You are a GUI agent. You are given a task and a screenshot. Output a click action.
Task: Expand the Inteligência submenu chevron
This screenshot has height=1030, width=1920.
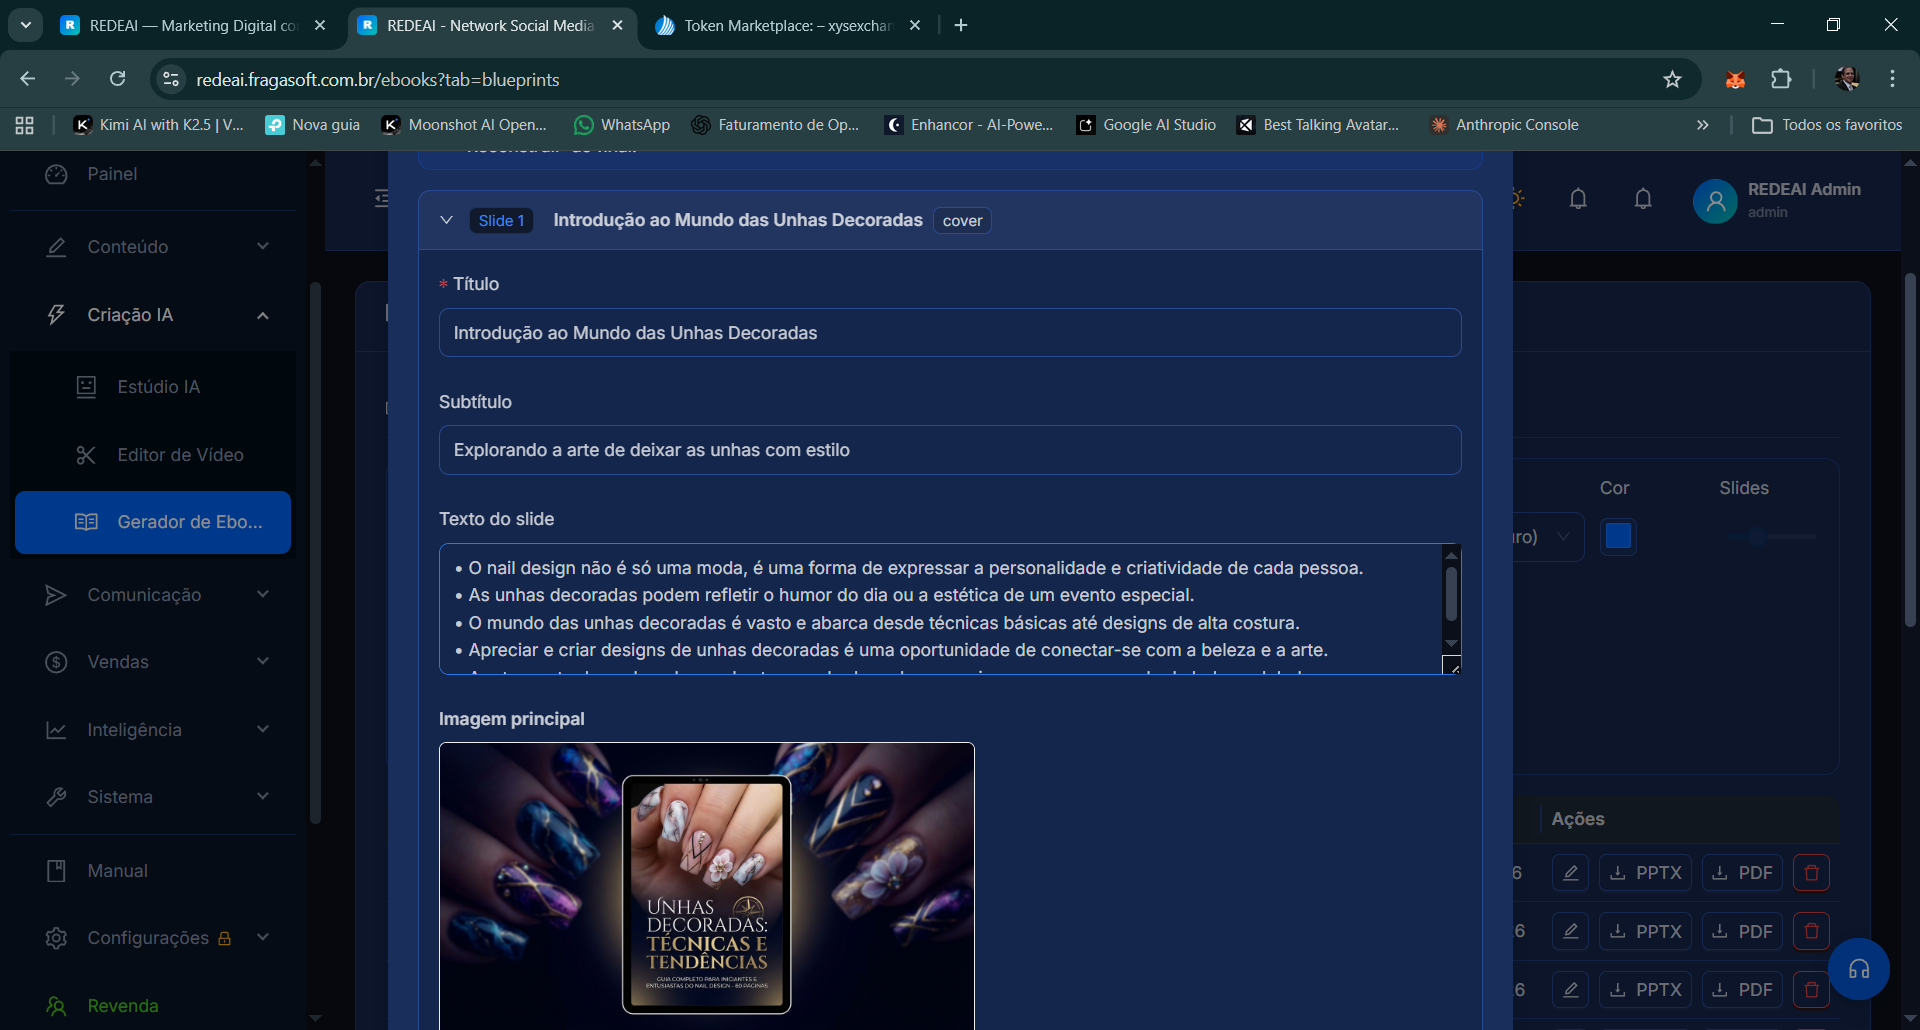[x=263, y=729]
